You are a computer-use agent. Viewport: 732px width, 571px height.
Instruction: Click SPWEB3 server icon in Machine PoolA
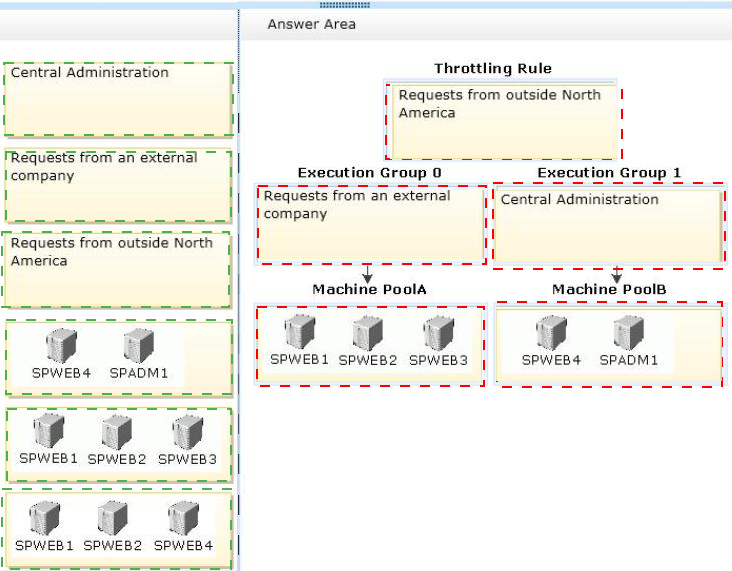coord(438,334)
